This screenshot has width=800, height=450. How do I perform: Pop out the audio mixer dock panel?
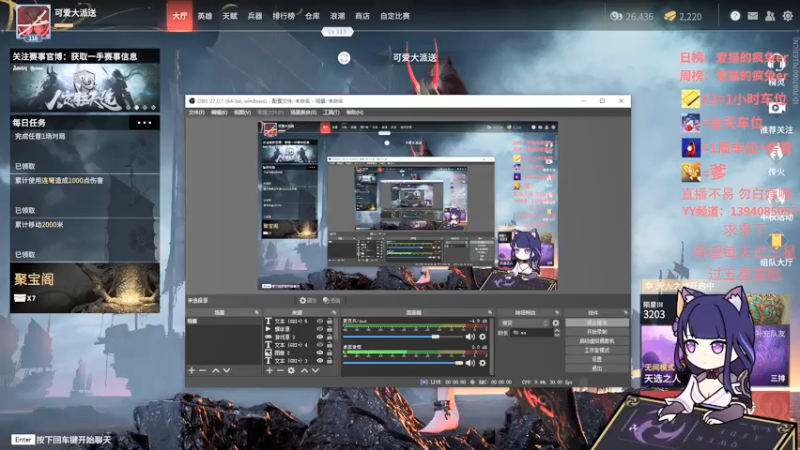tap(490, 312)
